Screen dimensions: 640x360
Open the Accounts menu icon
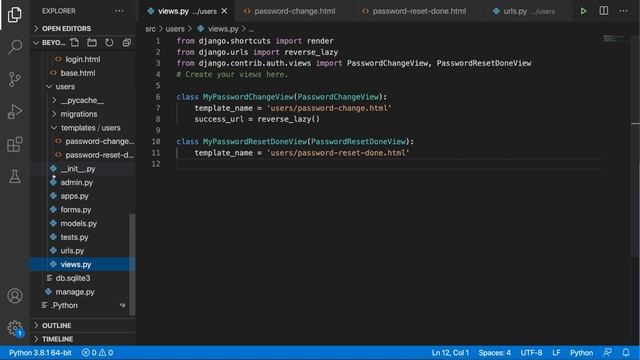(x=15, y=296)
